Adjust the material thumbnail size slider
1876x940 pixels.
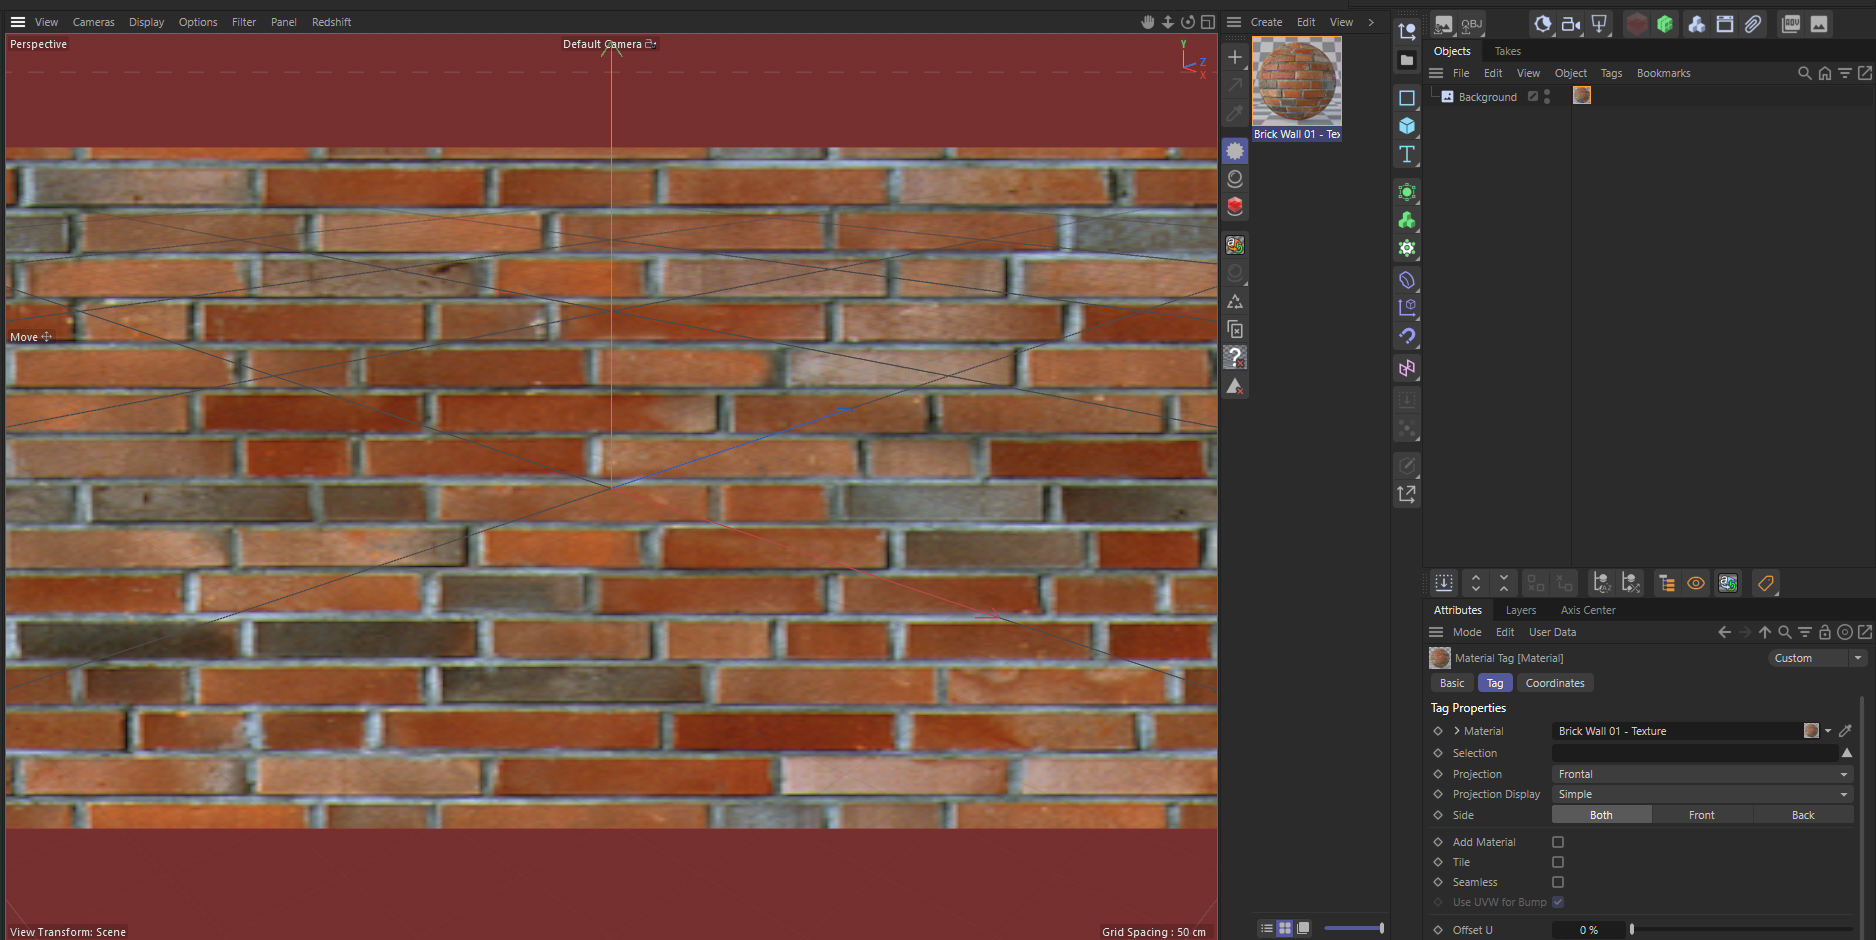pyautogui.click(x=1354, y=928)
